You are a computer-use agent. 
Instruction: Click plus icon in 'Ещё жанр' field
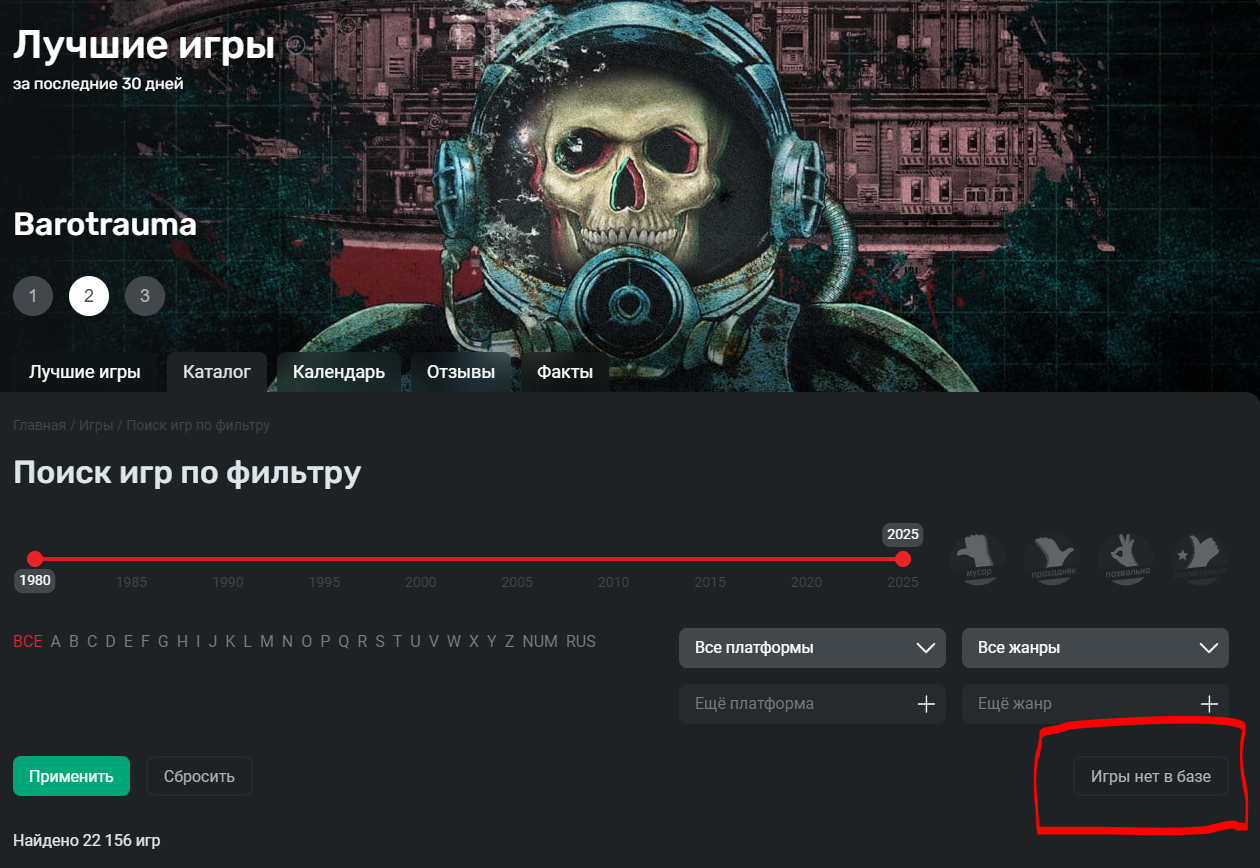1209,704
